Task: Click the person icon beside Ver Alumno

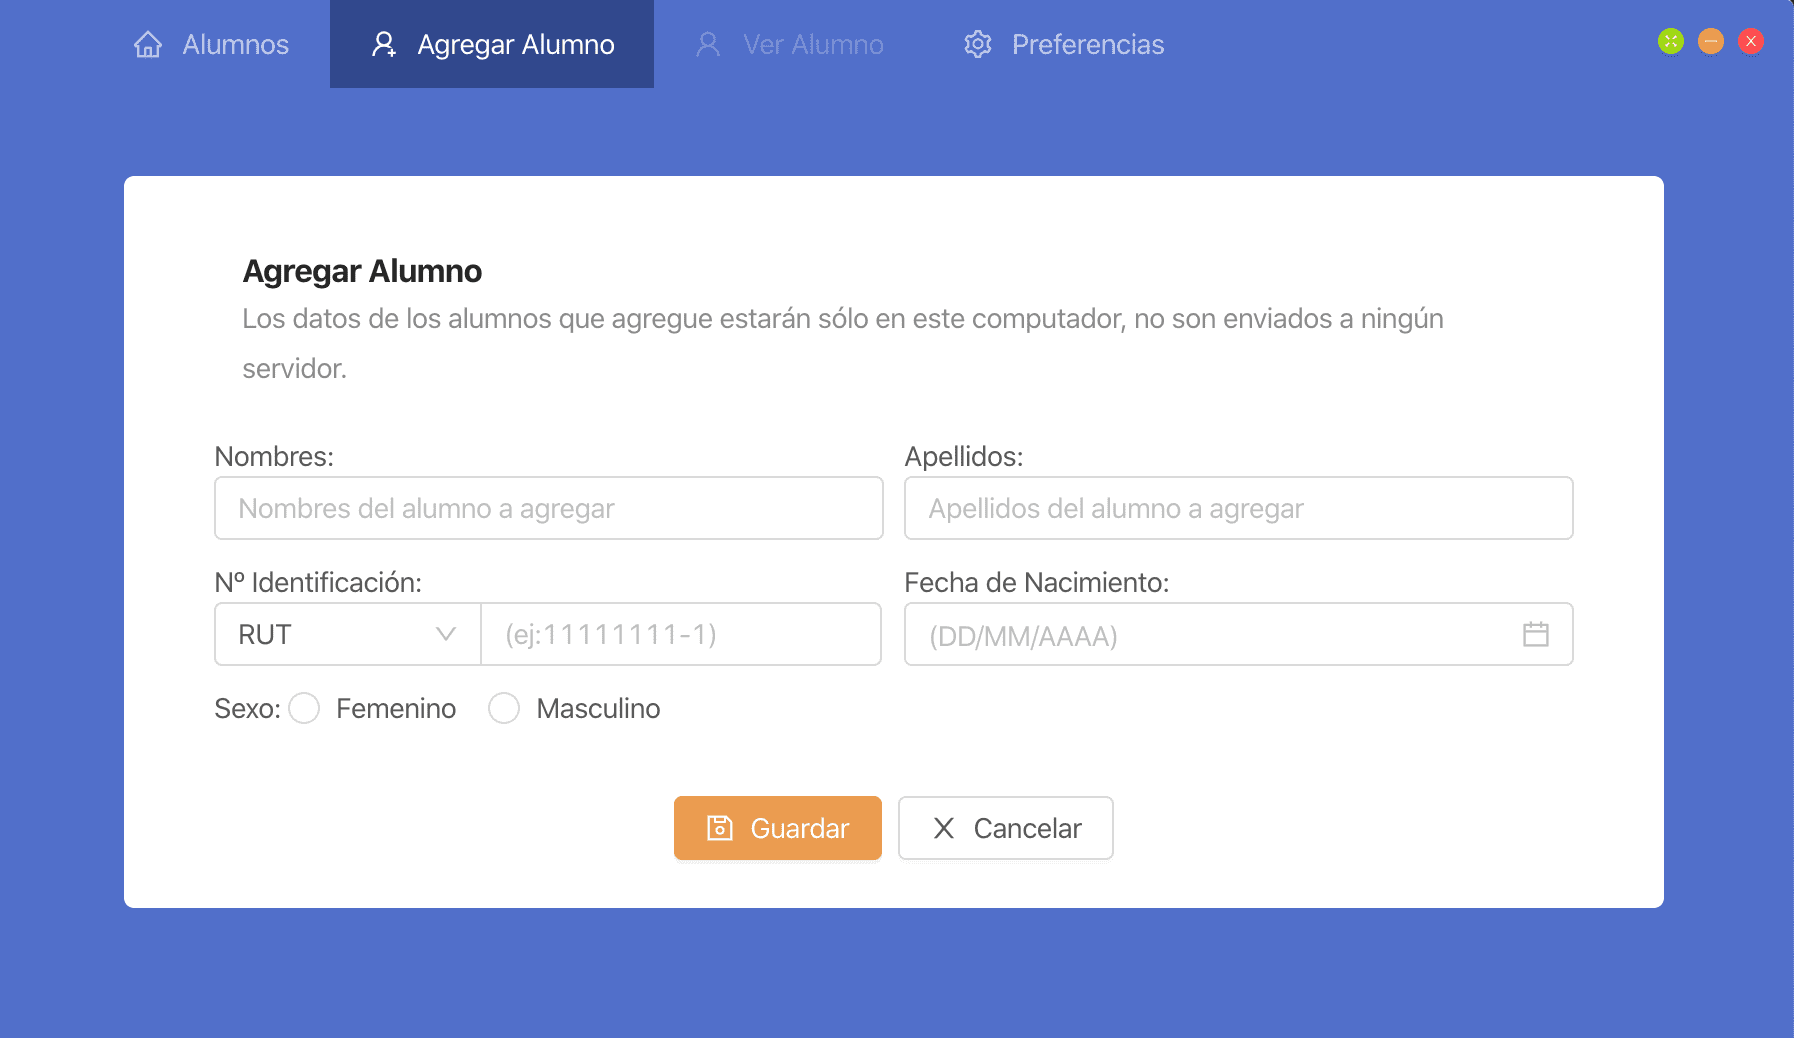Action: (x=708, y=45)
